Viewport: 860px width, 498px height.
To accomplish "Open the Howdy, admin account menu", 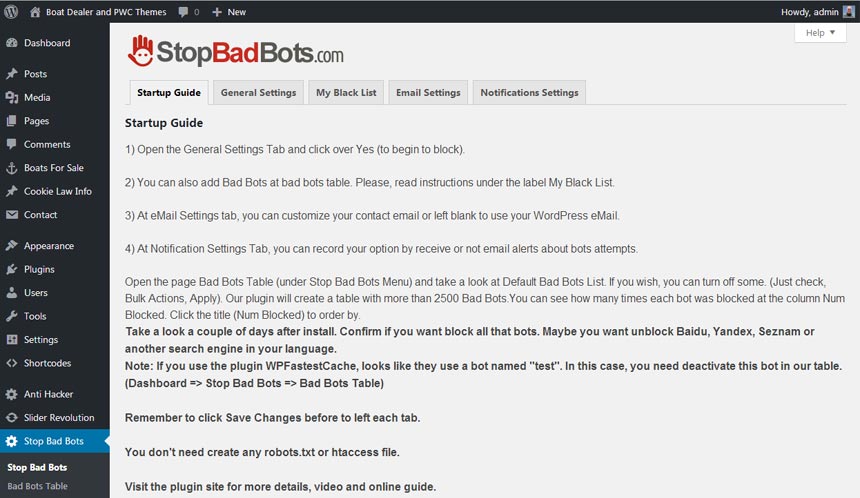I will (813, 12).
